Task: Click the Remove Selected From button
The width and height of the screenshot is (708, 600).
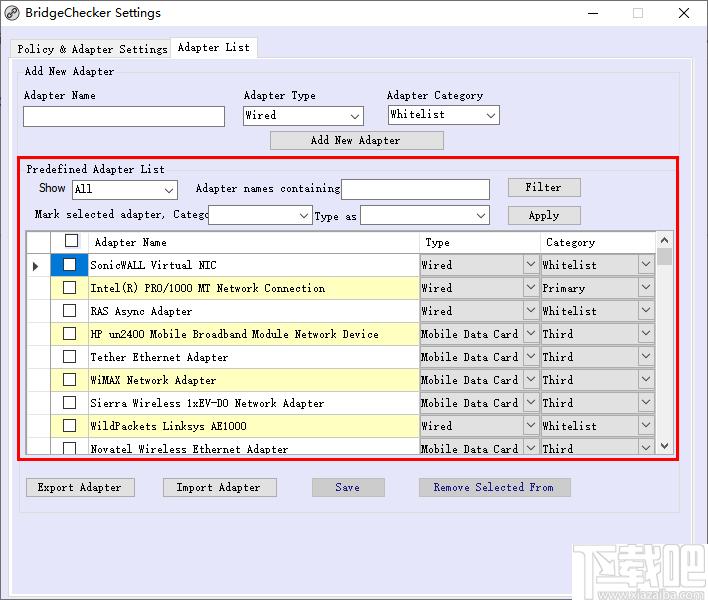Action: [494, 488]
